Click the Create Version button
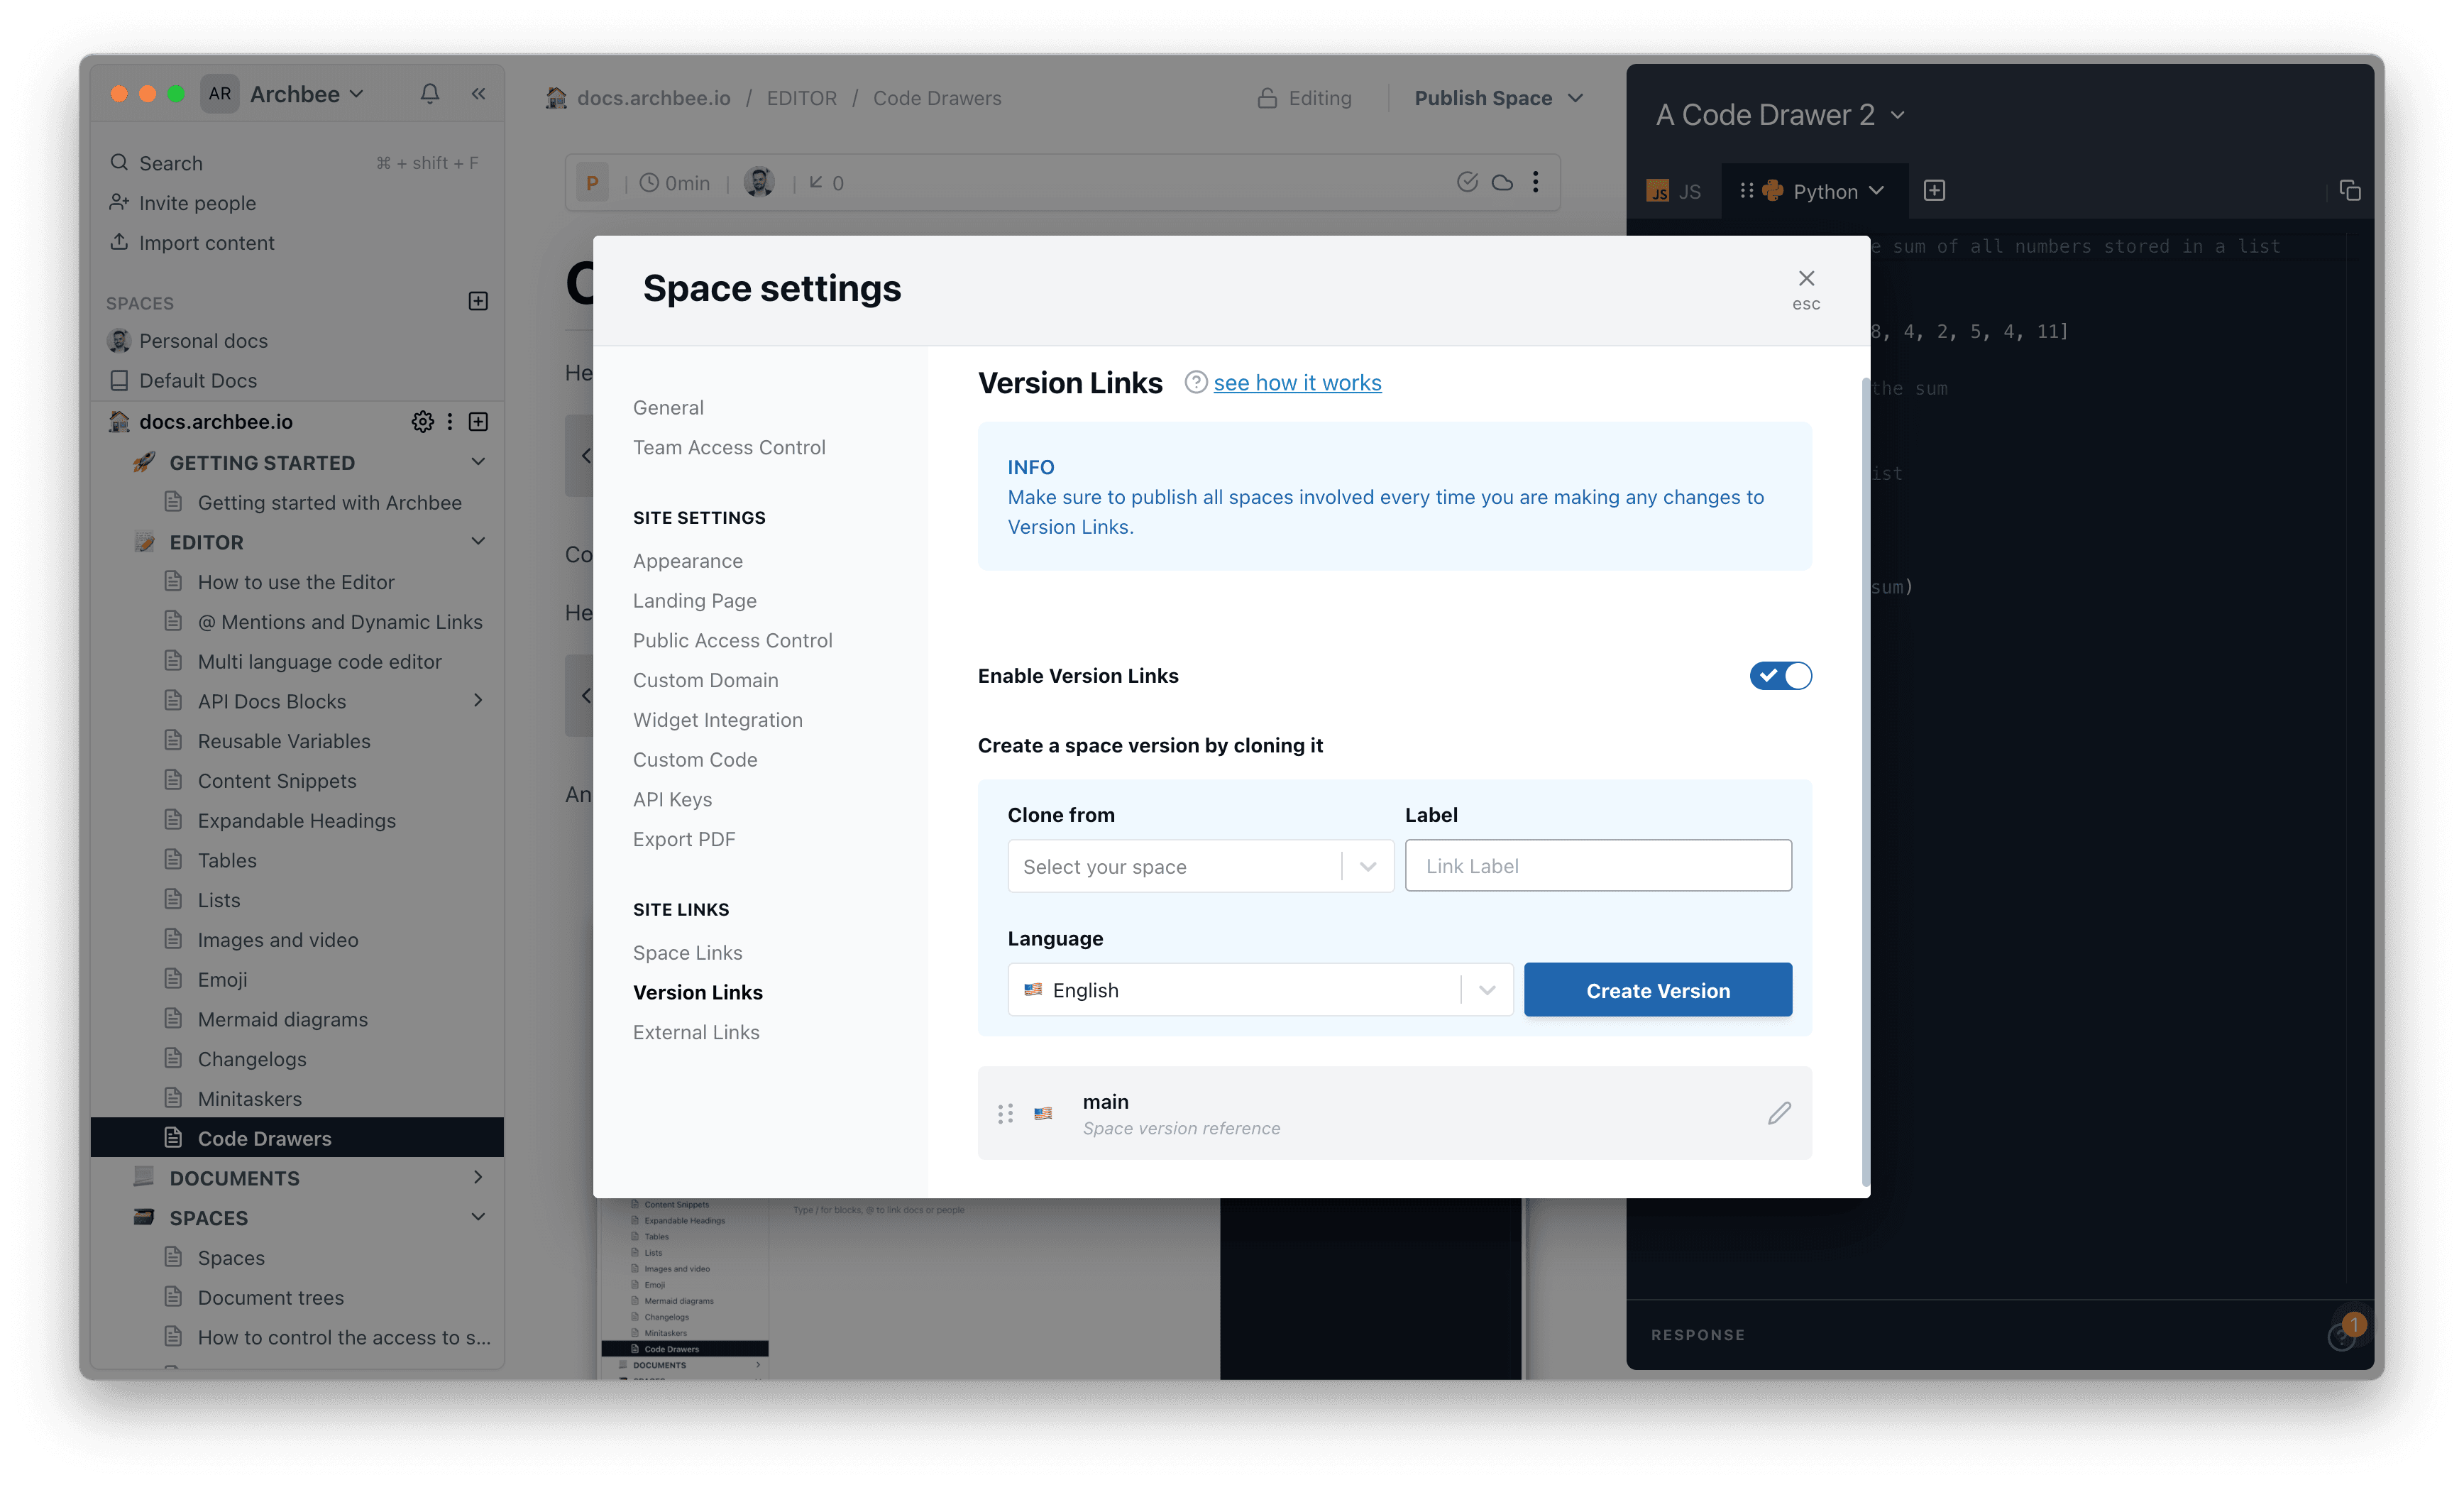 (x=1657, y=990)
